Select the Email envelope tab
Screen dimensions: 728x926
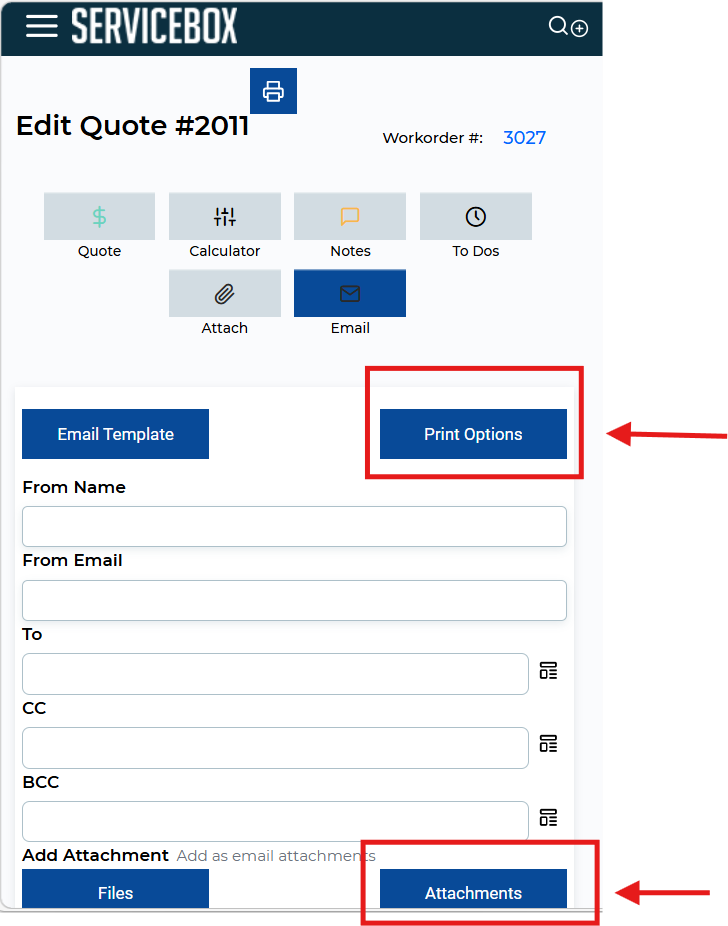point(350,293)
